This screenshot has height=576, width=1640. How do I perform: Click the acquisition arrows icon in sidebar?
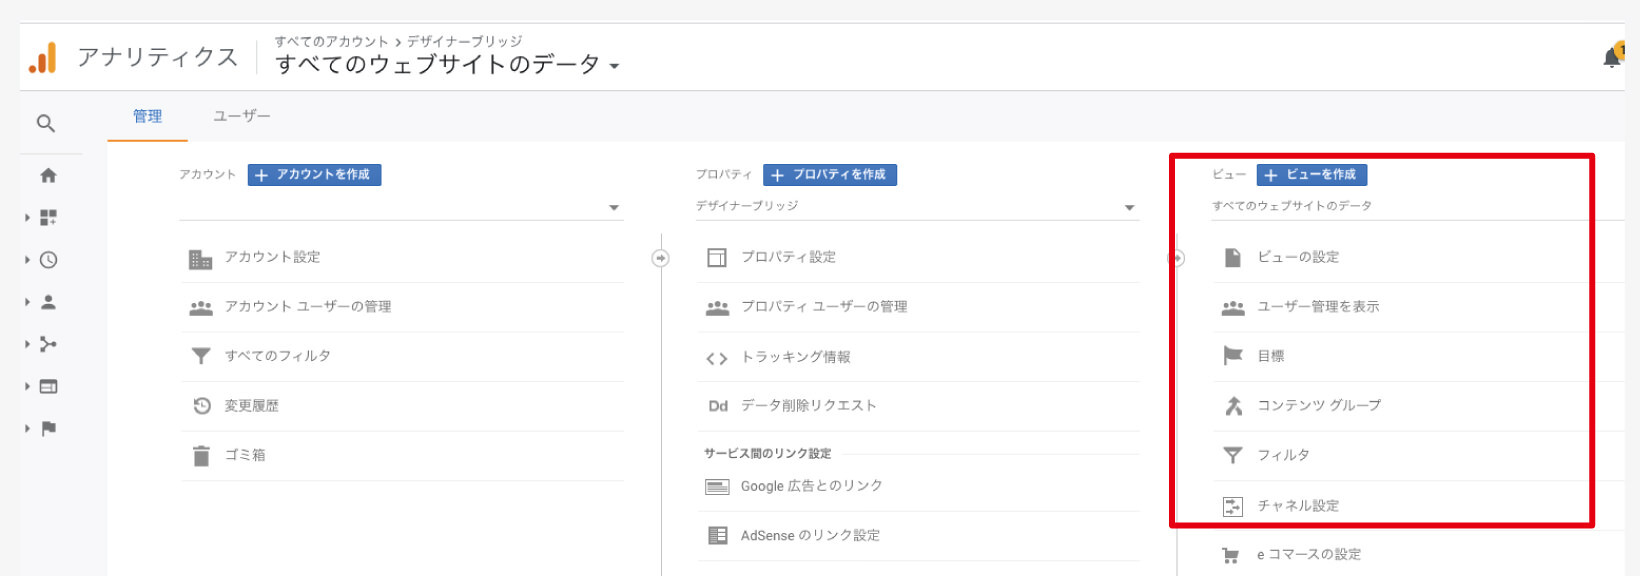[48, 344]
